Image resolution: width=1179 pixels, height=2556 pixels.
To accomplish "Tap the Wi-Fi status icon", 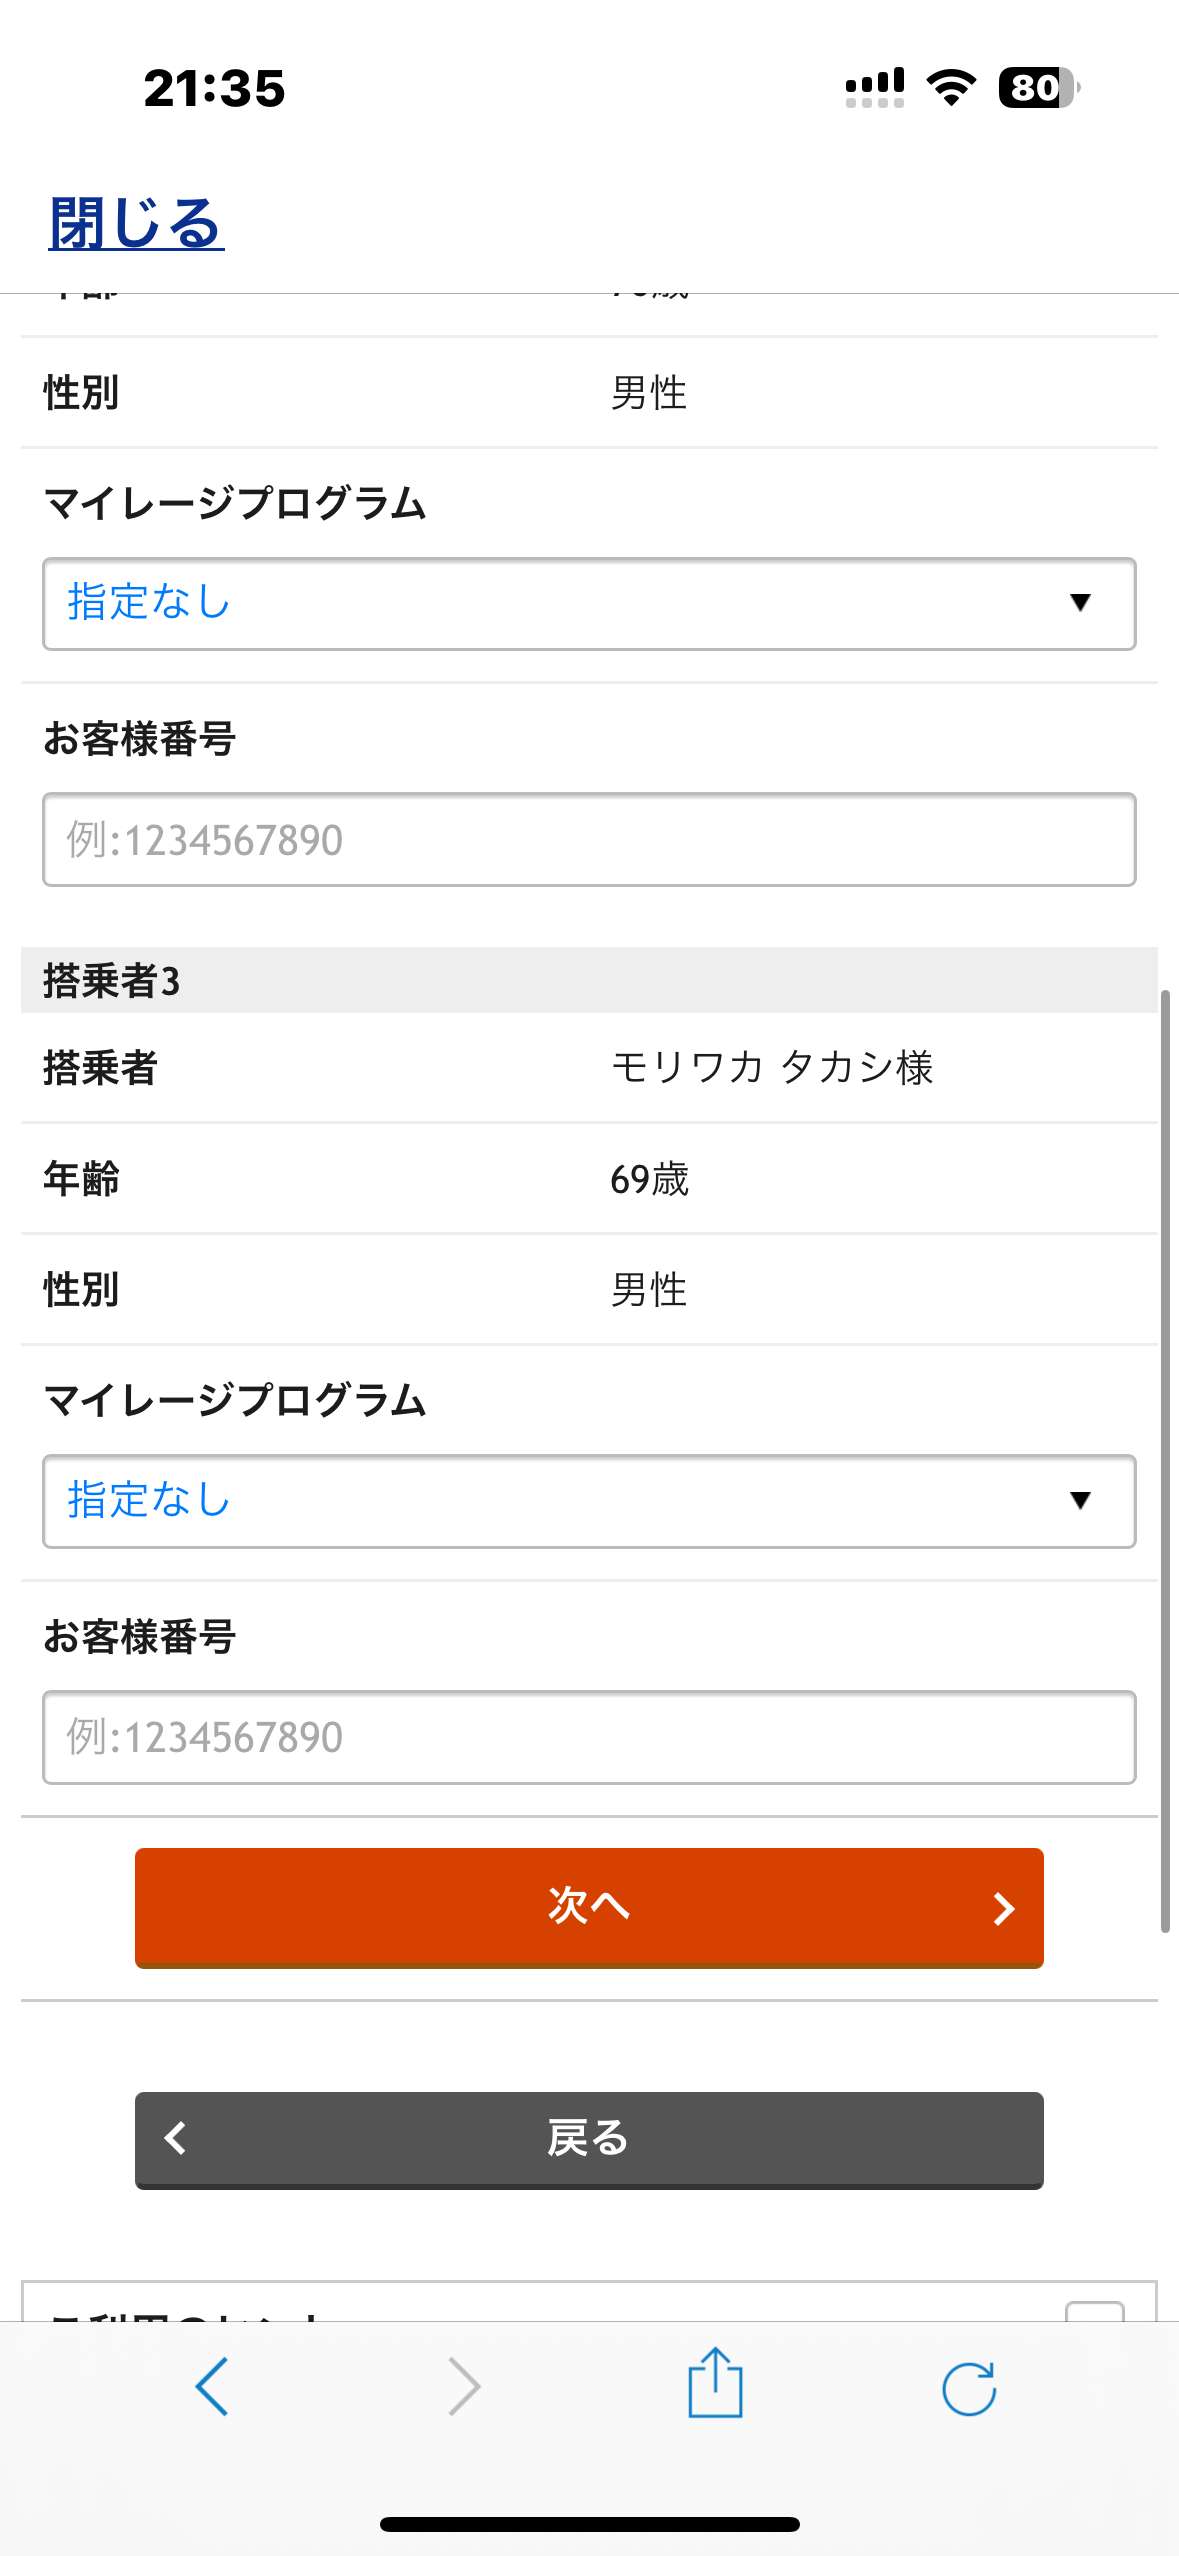I will [951, 88].
